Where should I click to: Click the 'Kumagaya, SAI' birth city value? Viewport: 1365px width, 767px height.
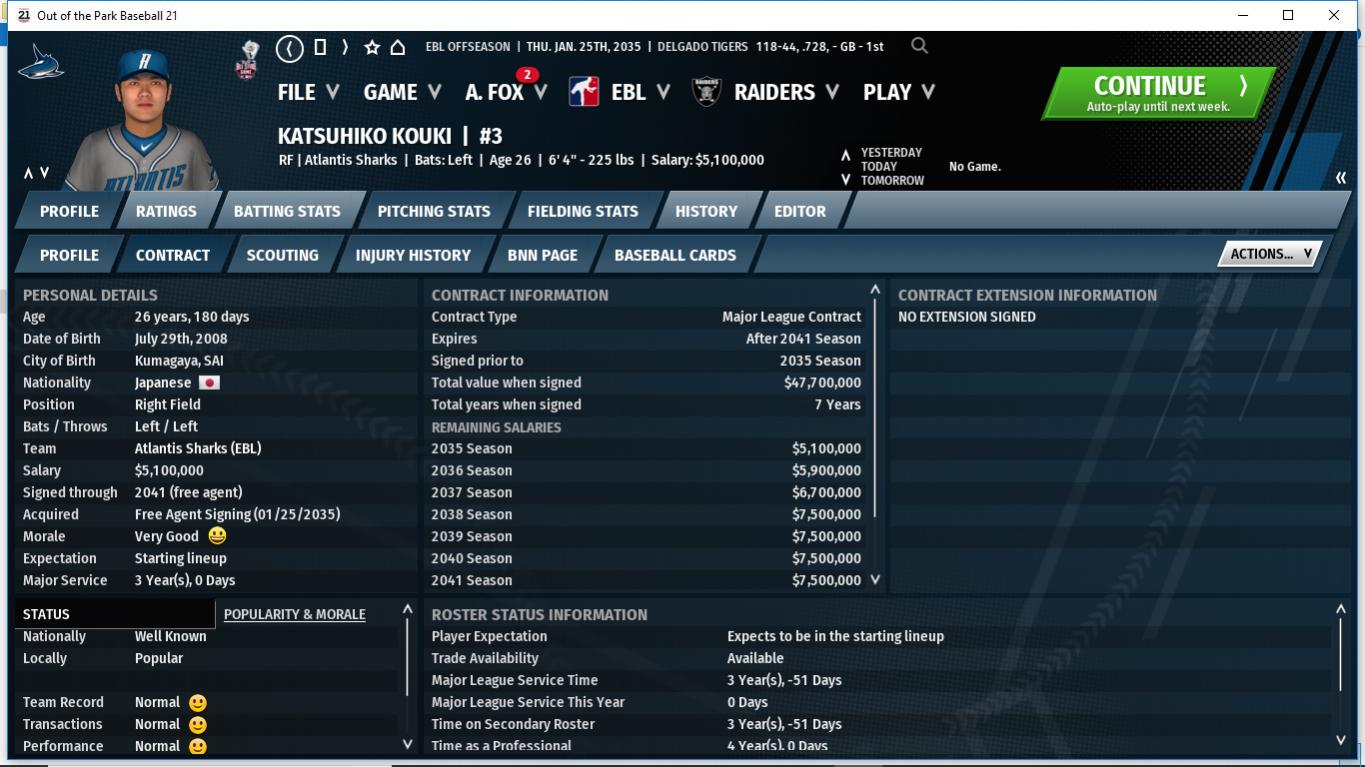pos(179,360)
